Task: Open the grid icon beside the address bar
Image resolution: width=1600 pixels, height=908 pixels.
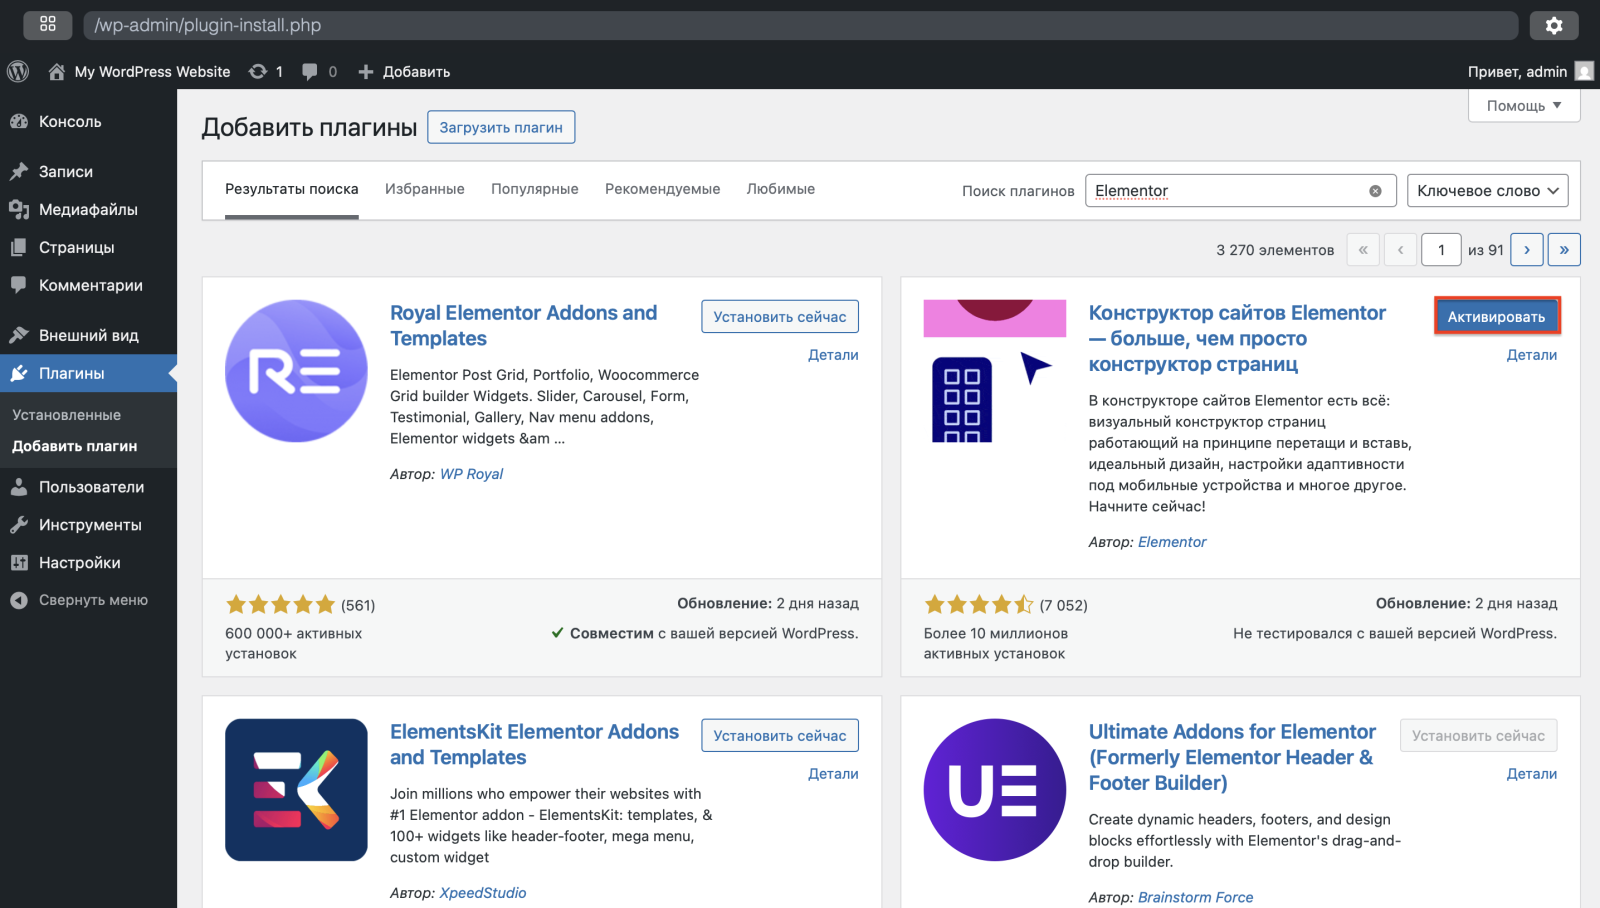Action: click(x=47, y=25)
